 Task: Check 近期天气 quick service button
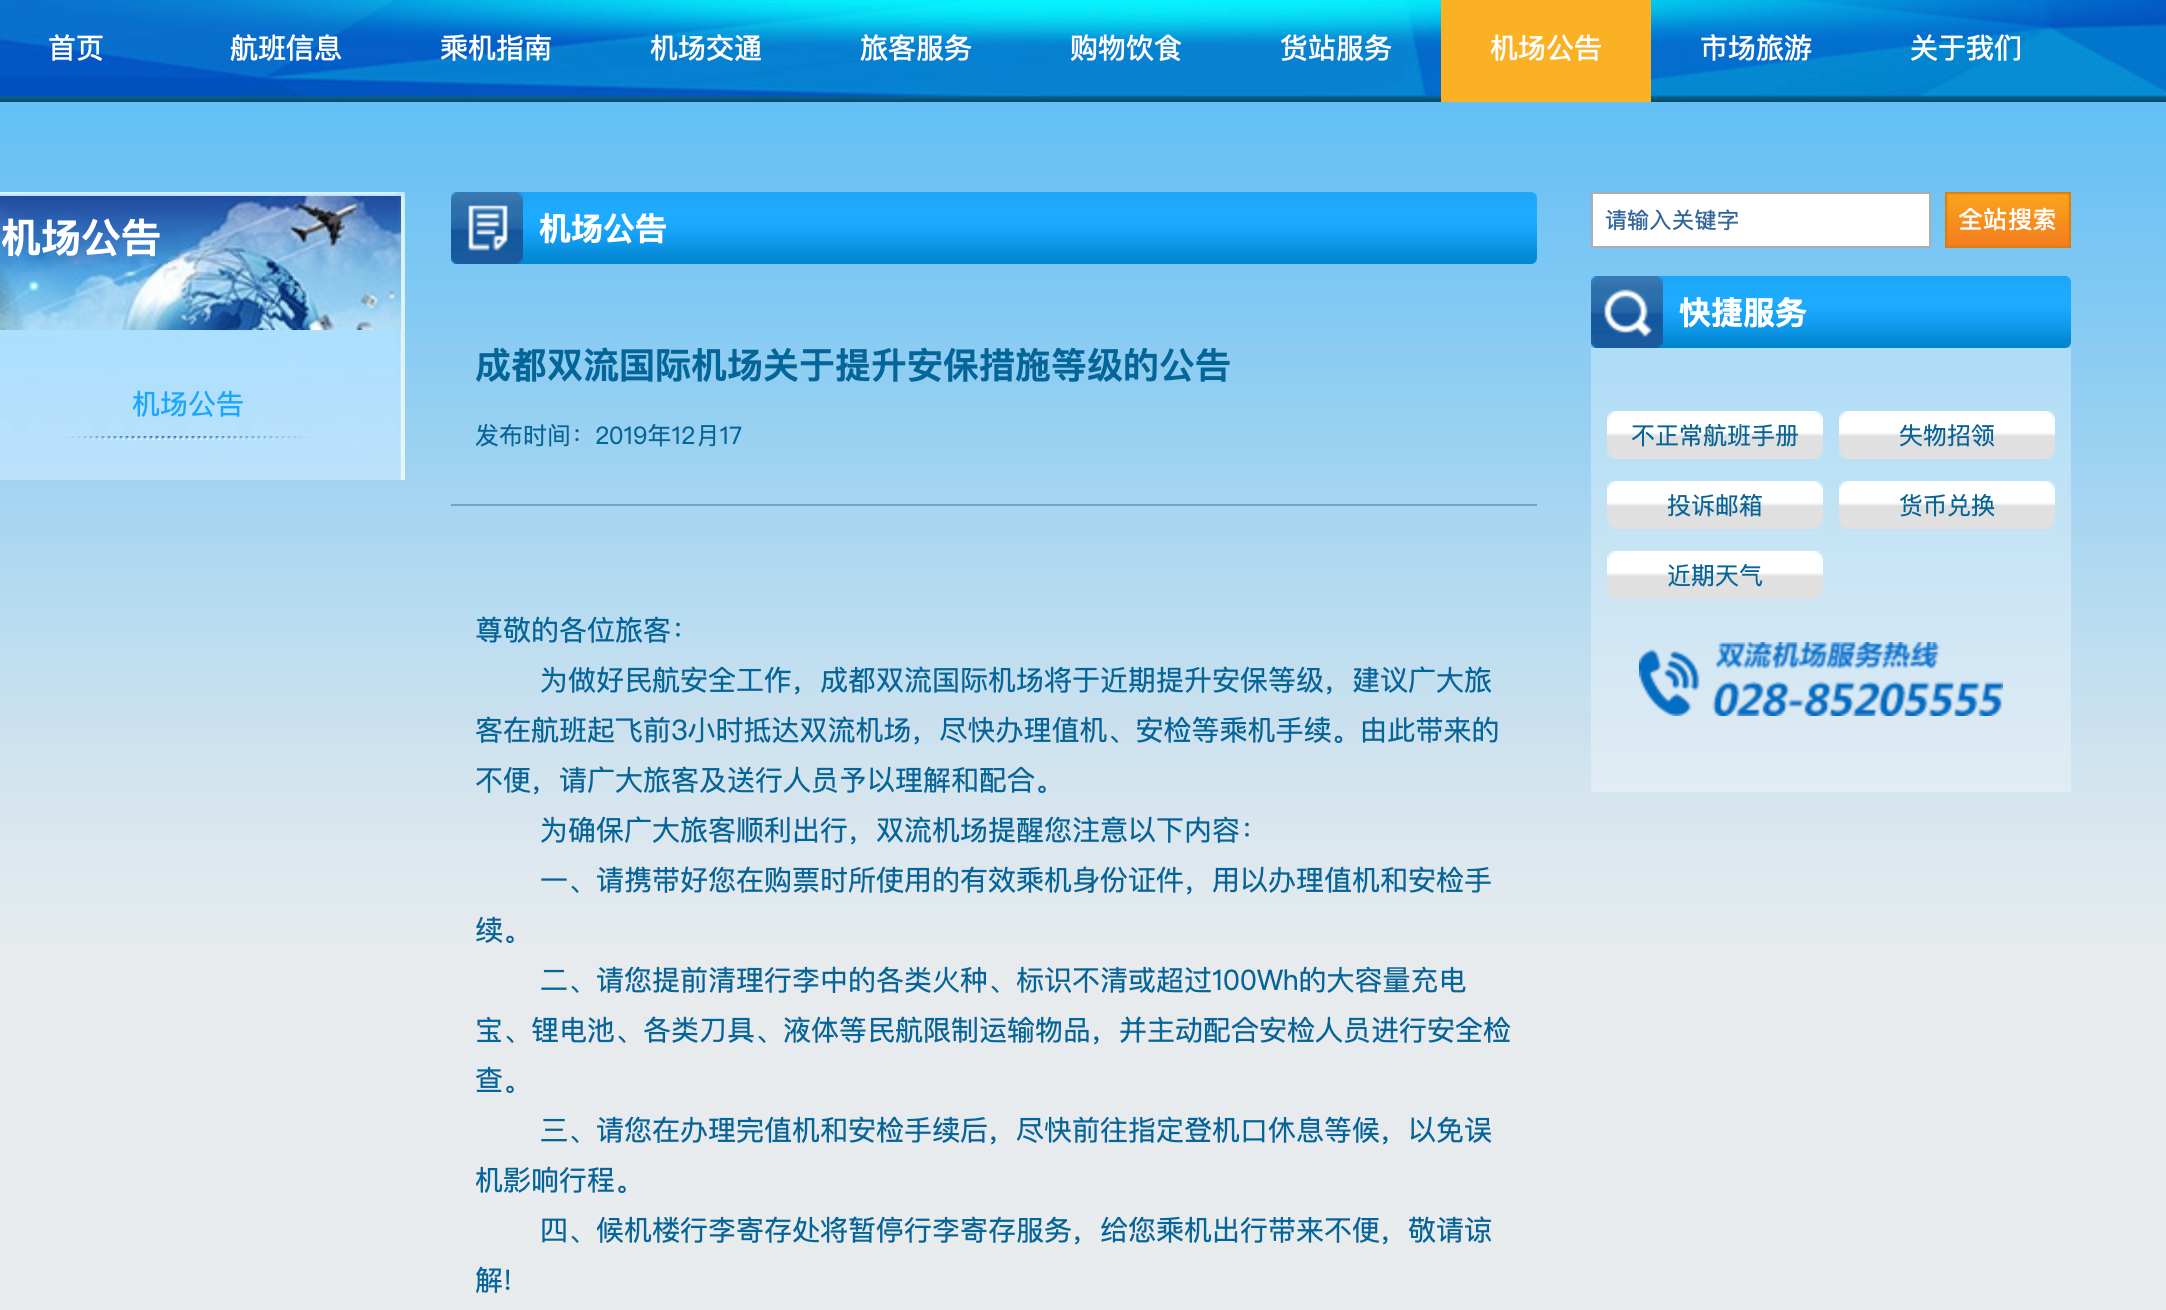(x=1714, y=576)
